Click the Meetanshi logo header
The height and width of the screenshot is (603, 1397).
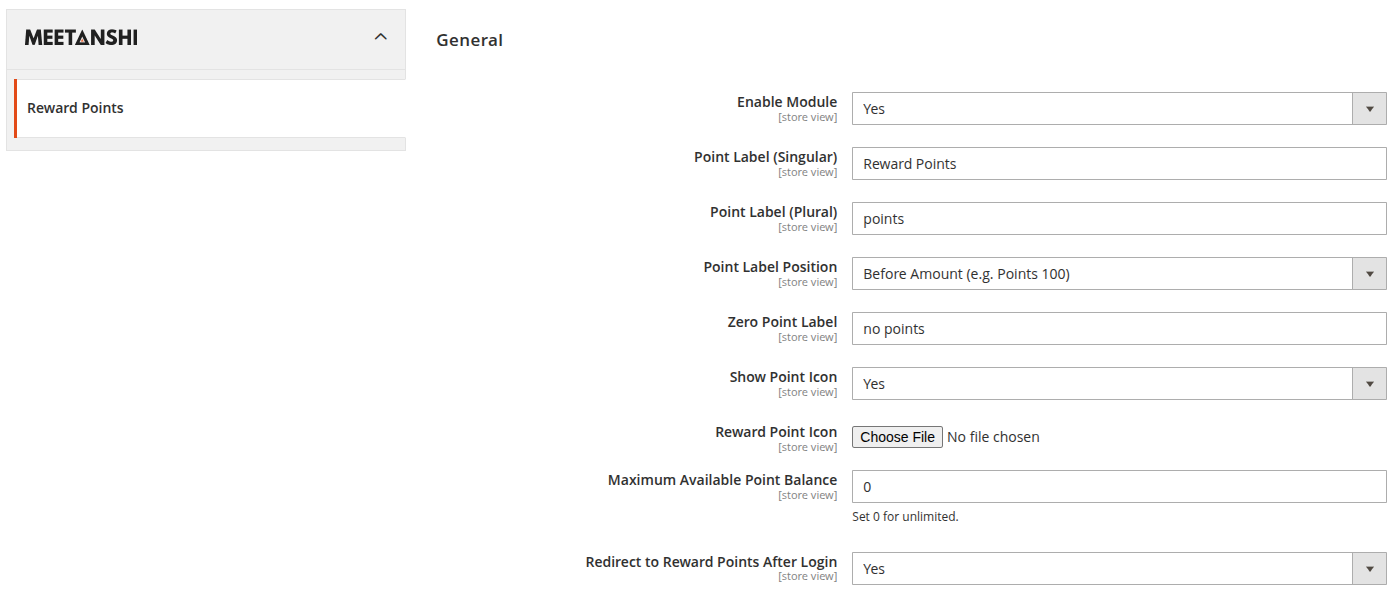[x=81, y=38]
